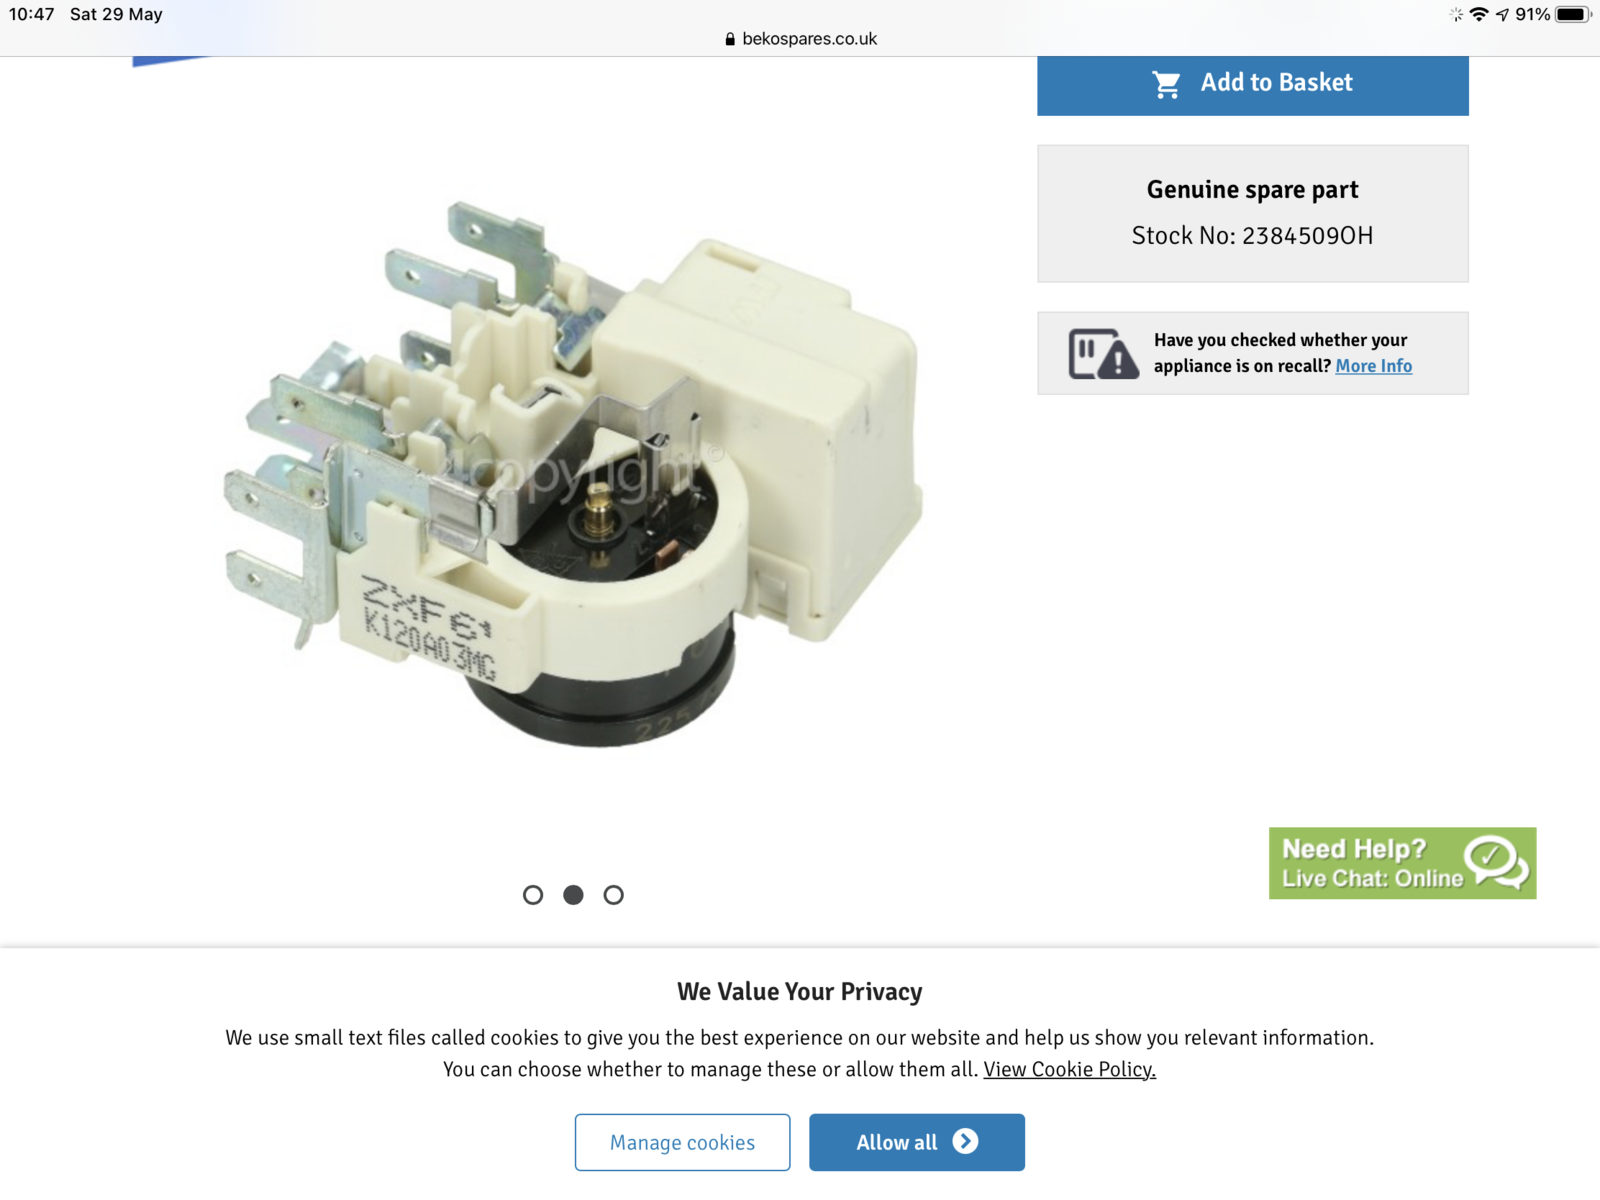The height and width of the screenshot is (1200, 1600).
Task: Tap the bekospares.co.uk address bar
Action: coord(800,39)
